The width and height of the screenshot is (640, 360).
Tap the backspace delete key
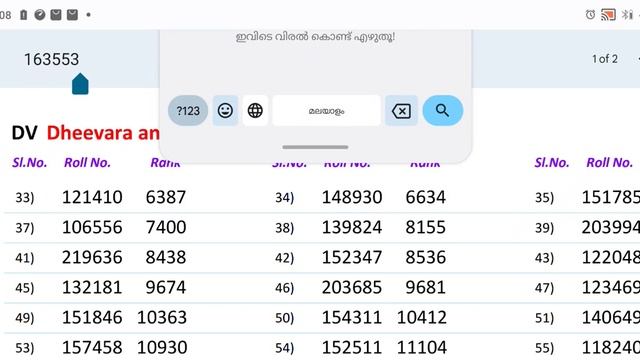401,111
